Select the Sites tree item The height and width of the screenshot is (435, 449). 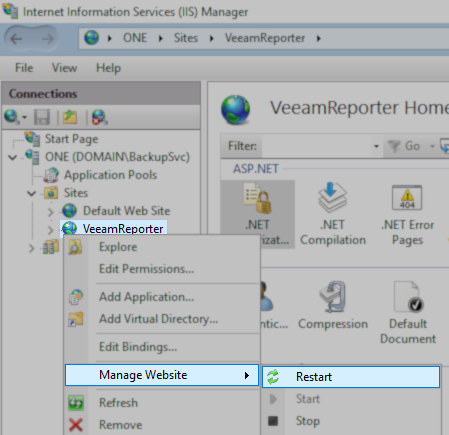tap(76, 193)
